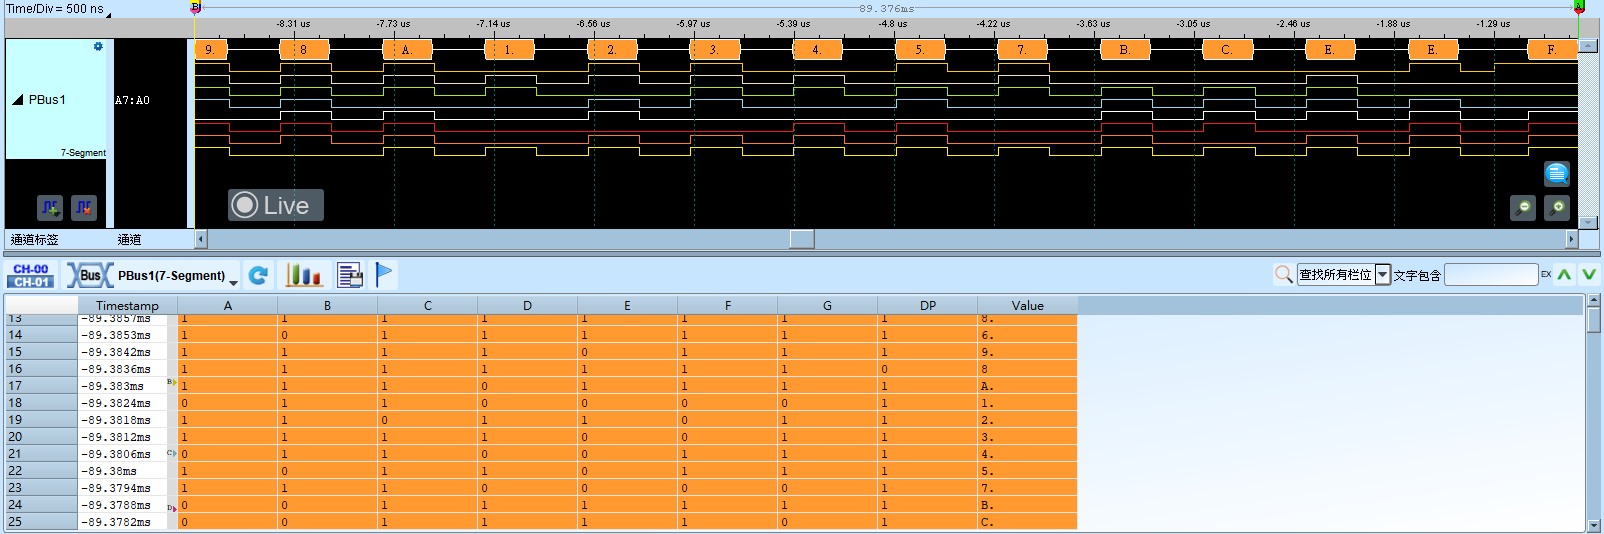Click the A7:A0 channel label
The image size is (1604, 534).
[x=132, y=101]
